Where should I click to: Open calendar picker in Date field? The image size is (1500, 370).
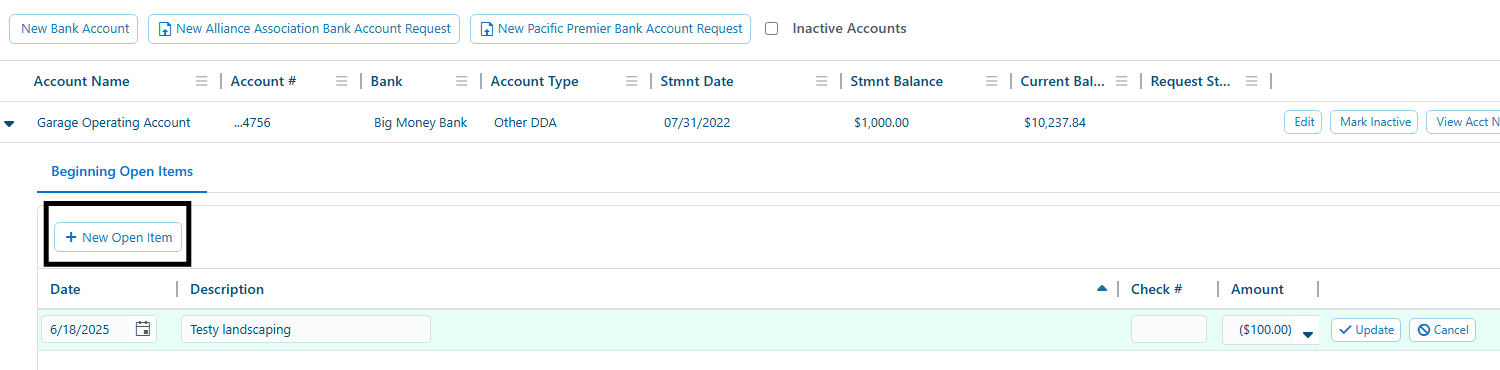point(143,329)
